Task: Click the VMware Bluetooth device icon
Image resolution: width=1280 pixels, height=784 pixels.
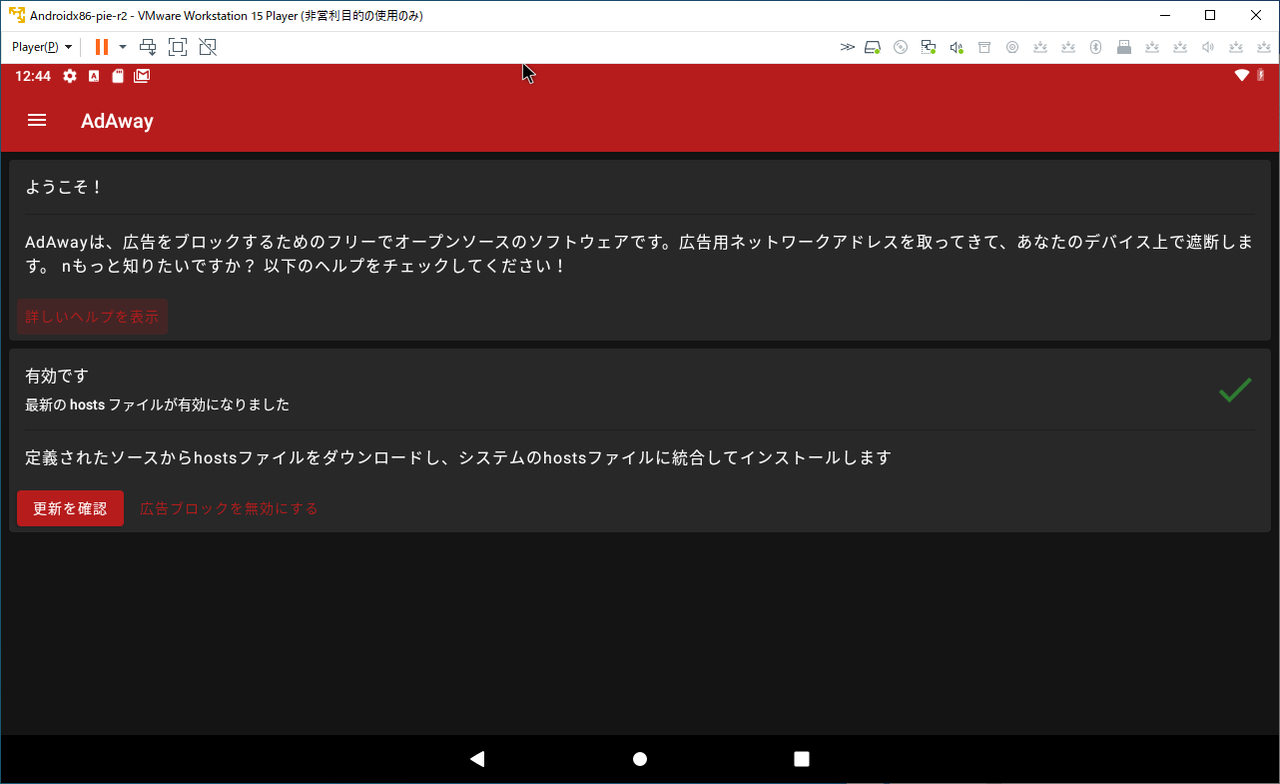Action: click(1095, 46)
